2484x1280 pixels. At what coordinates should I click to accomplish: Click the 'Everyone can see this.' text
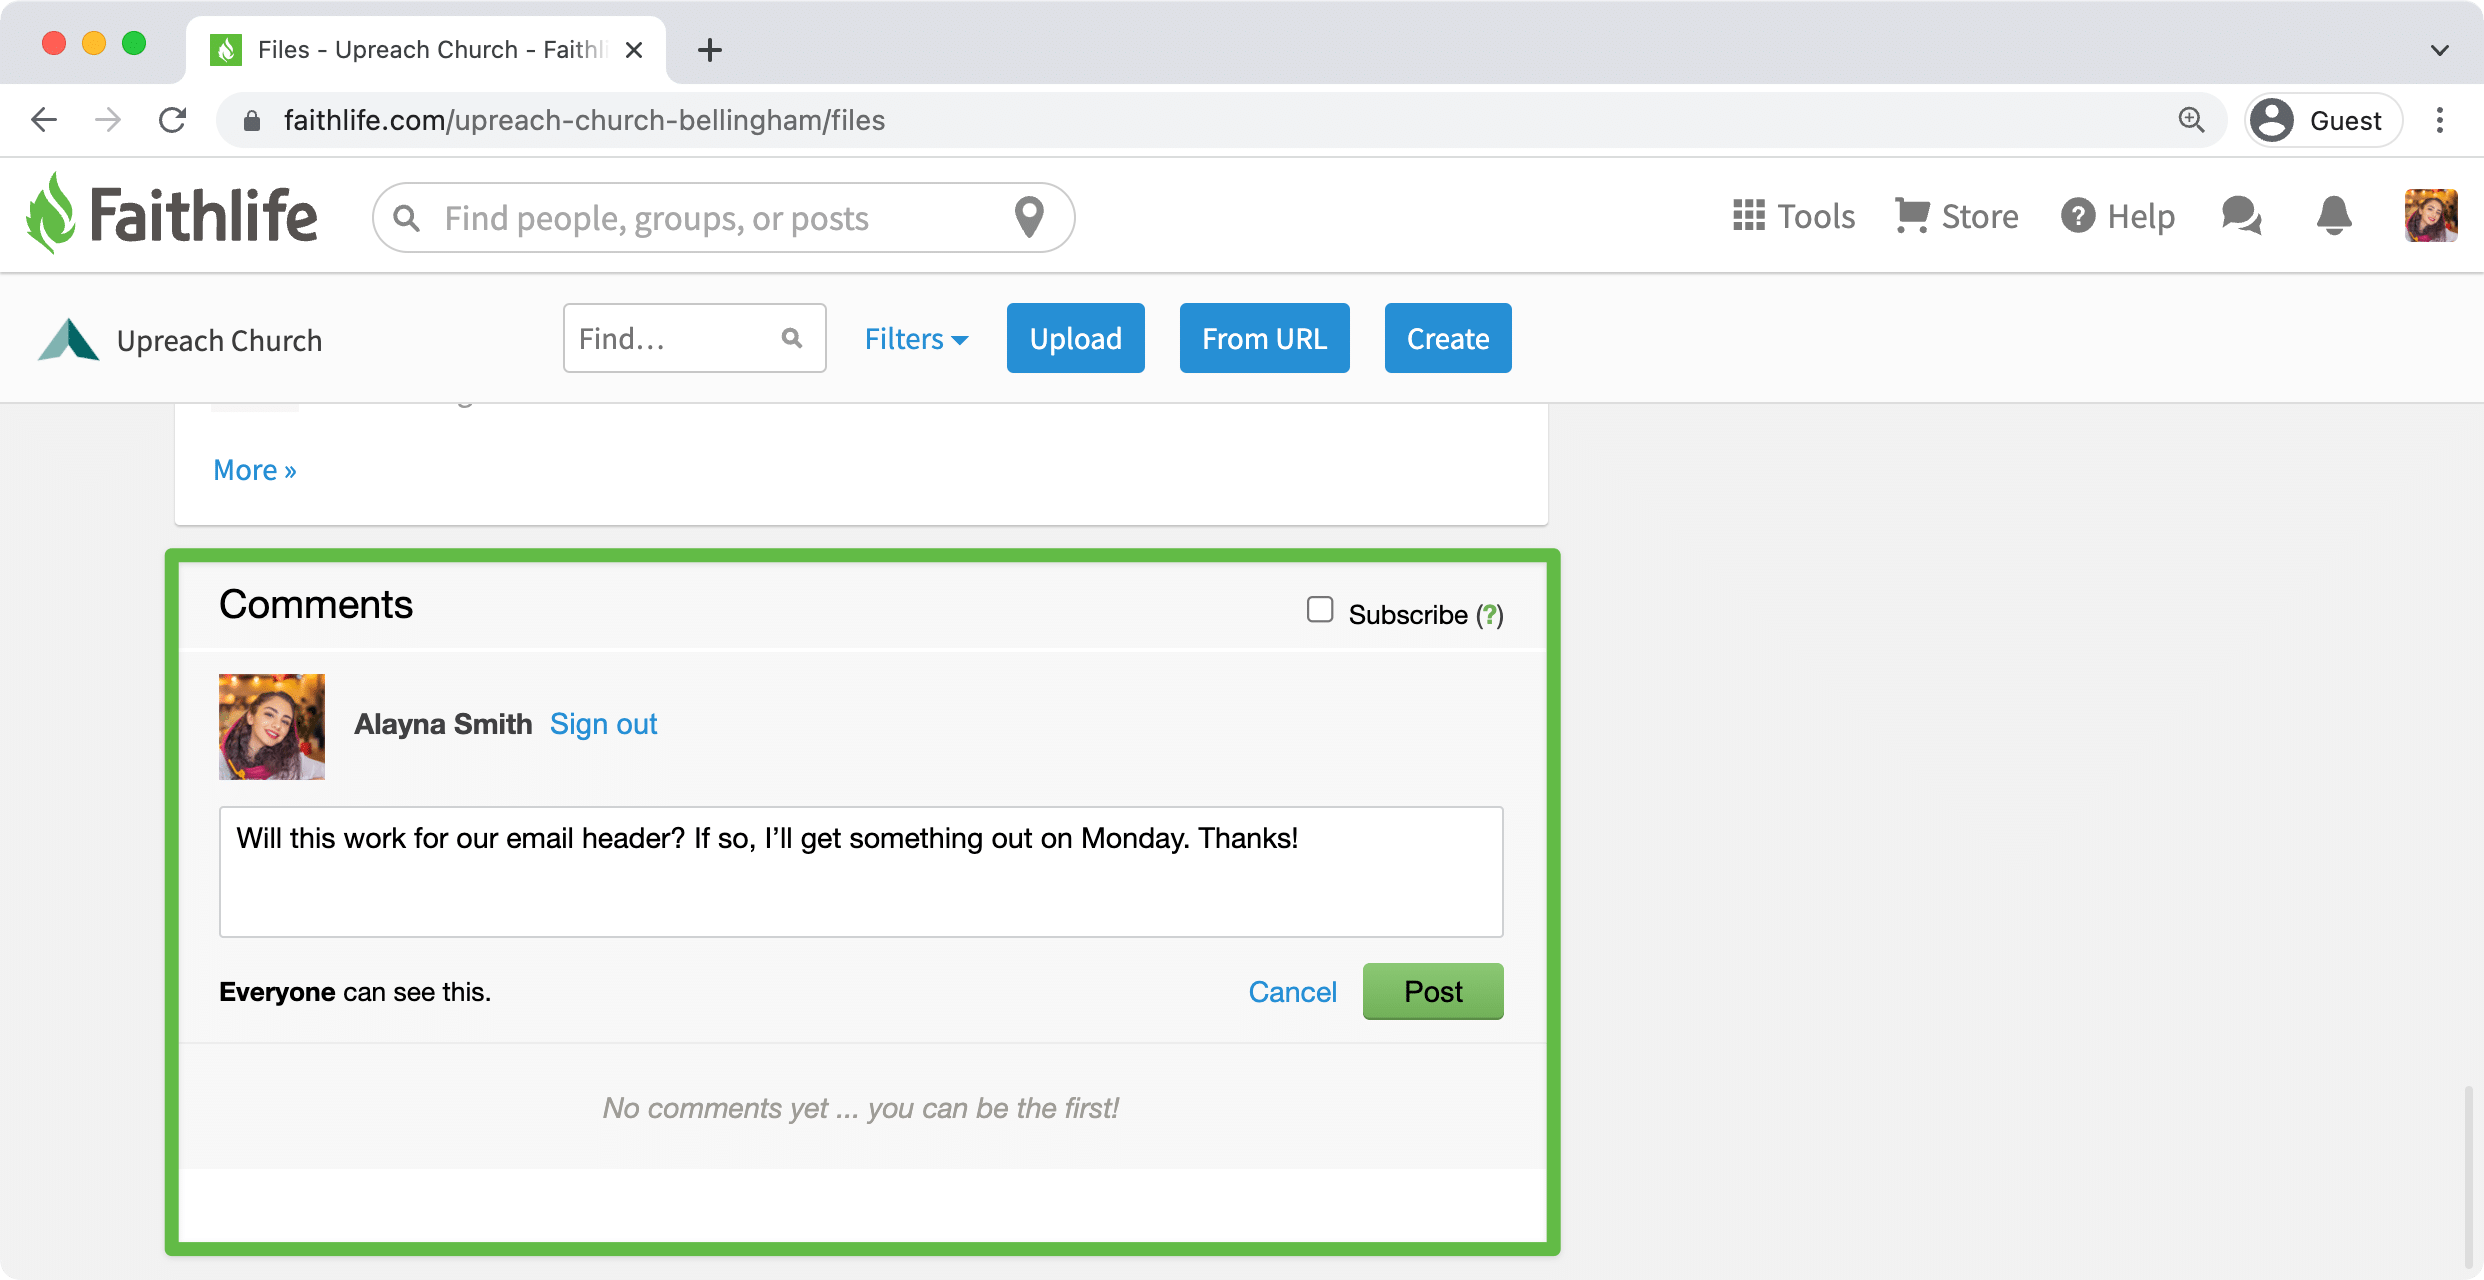355,992
